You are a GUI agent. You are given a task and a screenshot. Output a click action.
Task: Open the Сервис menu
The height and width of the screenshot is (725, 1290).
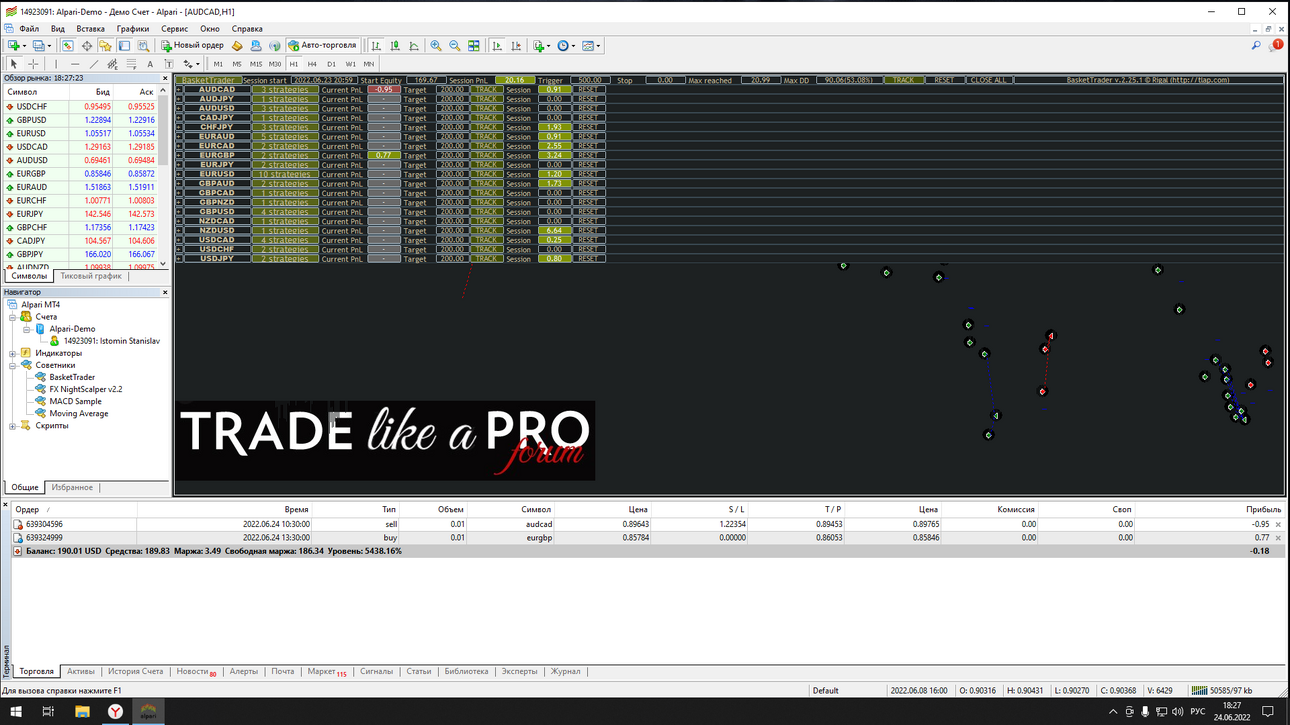click(x=174, y=29)
